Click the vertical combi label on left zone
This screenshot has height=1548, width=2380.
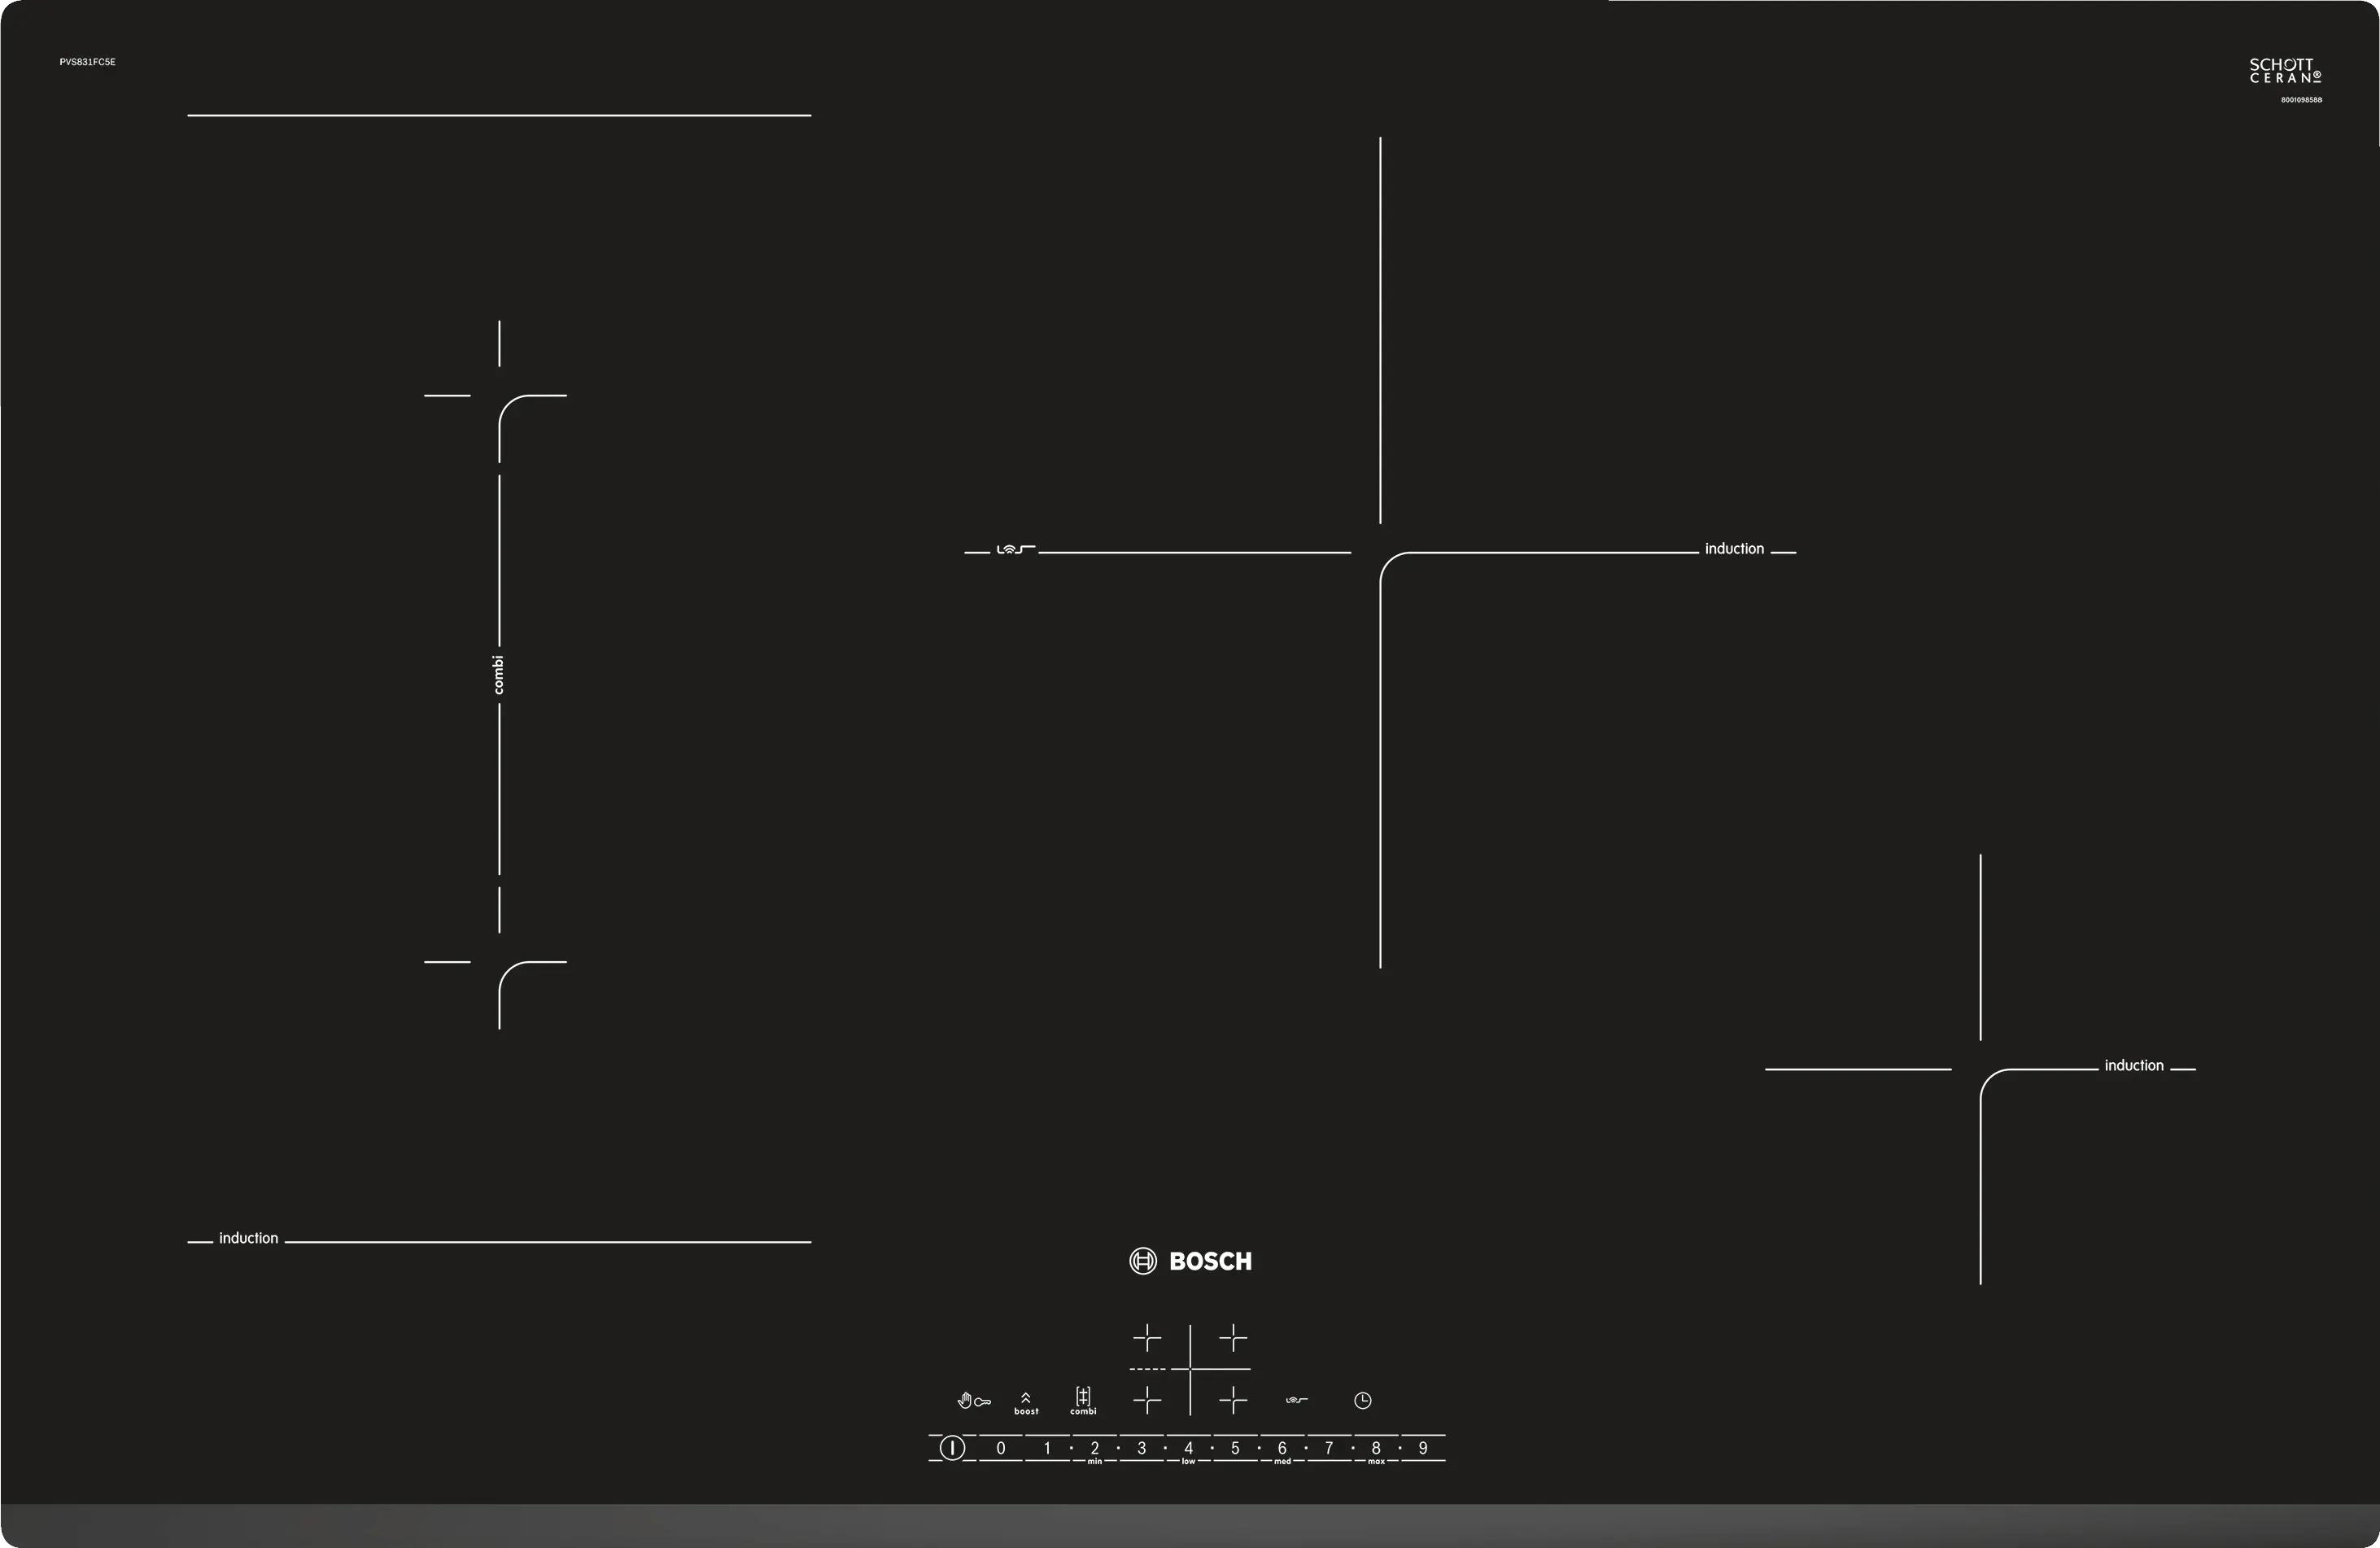click(498, 675)
